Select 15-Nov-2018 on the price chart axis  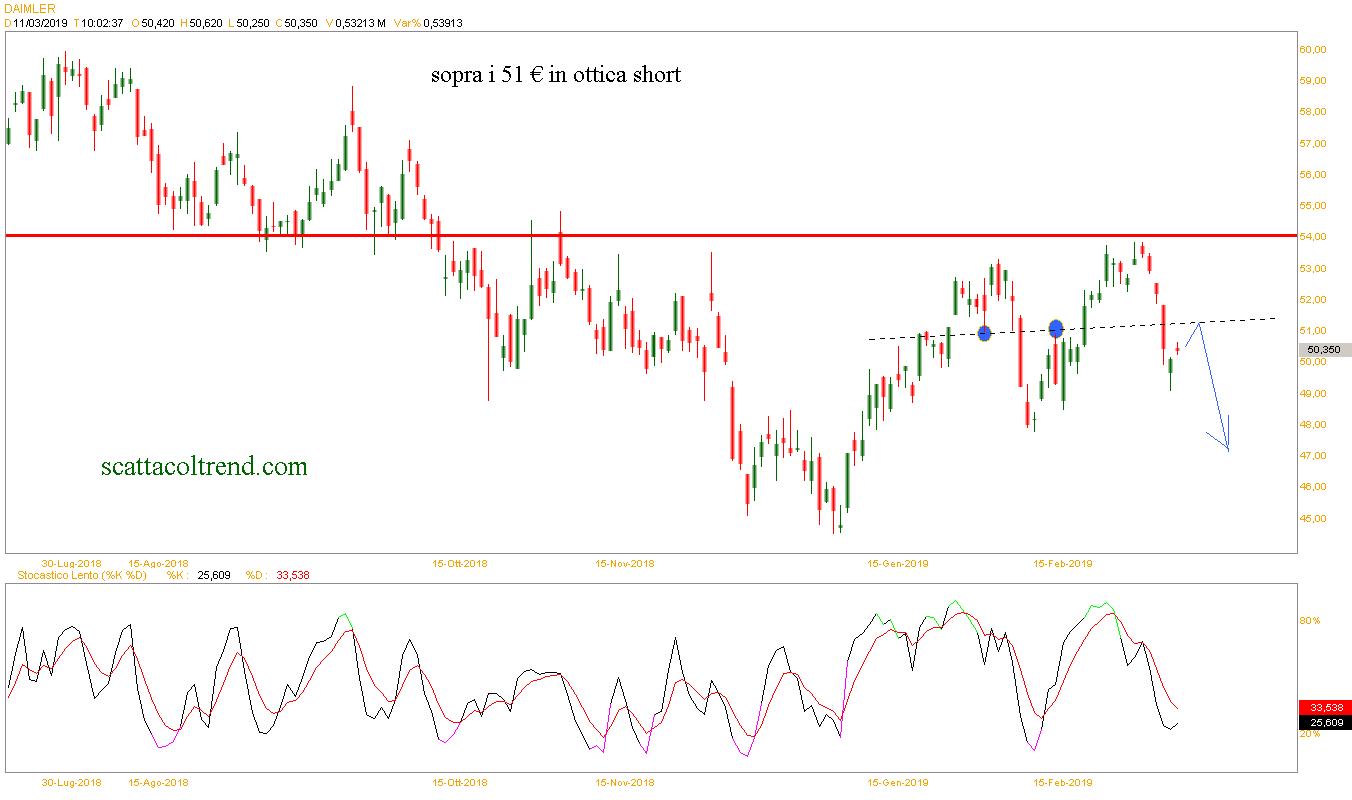point(624,563)
